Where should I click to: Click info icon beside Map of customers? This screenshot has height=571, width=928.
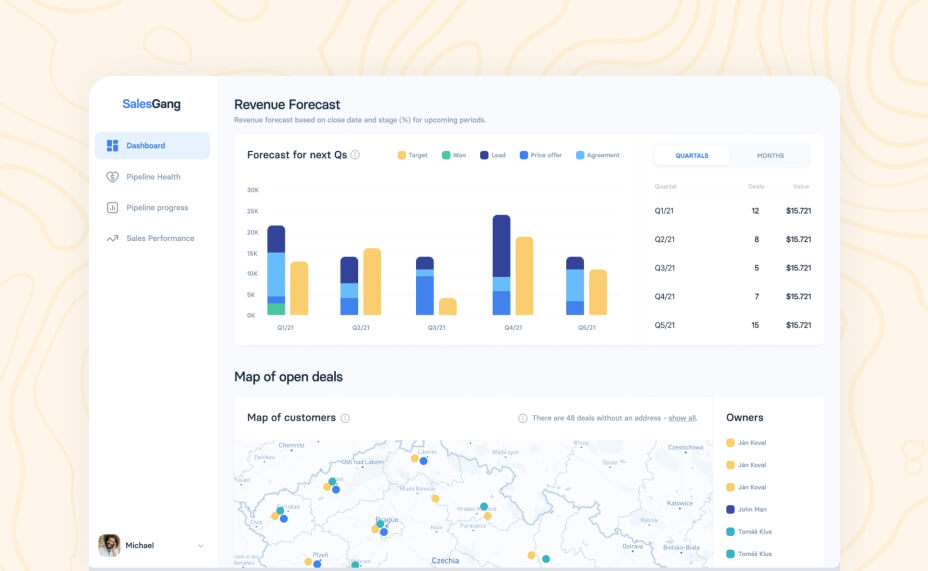345,418
